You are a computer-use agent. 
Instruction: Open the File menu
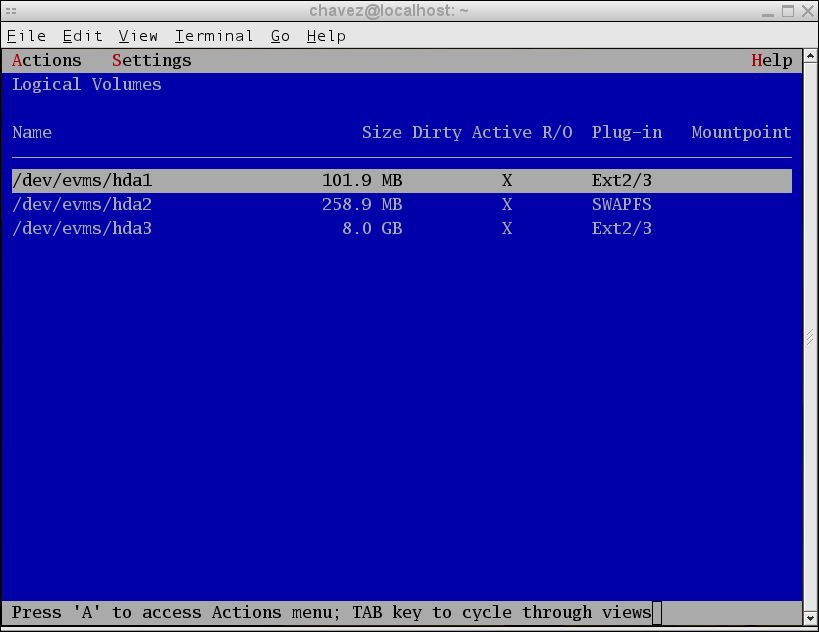point(26,36)
